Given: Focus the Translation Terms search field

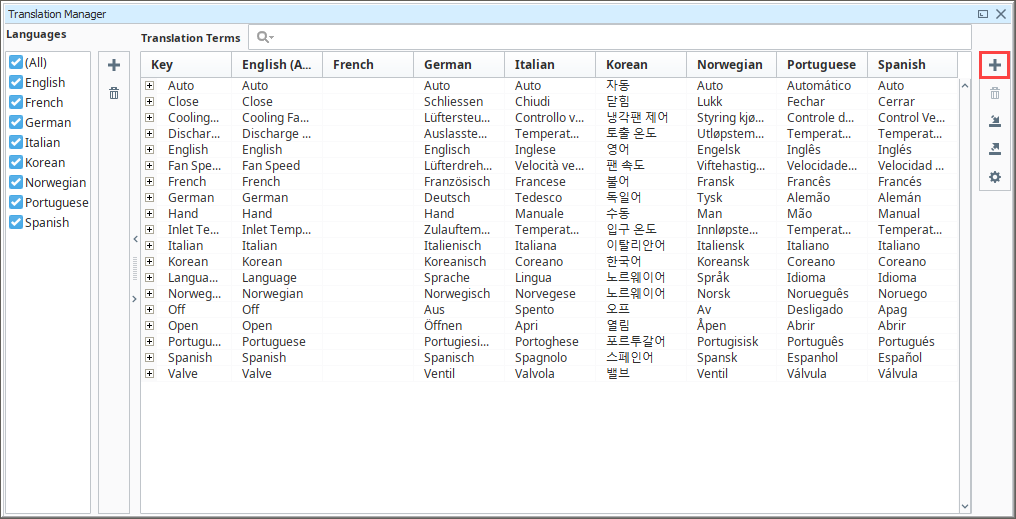Looking at the screenshot, I should pos(610,38).
